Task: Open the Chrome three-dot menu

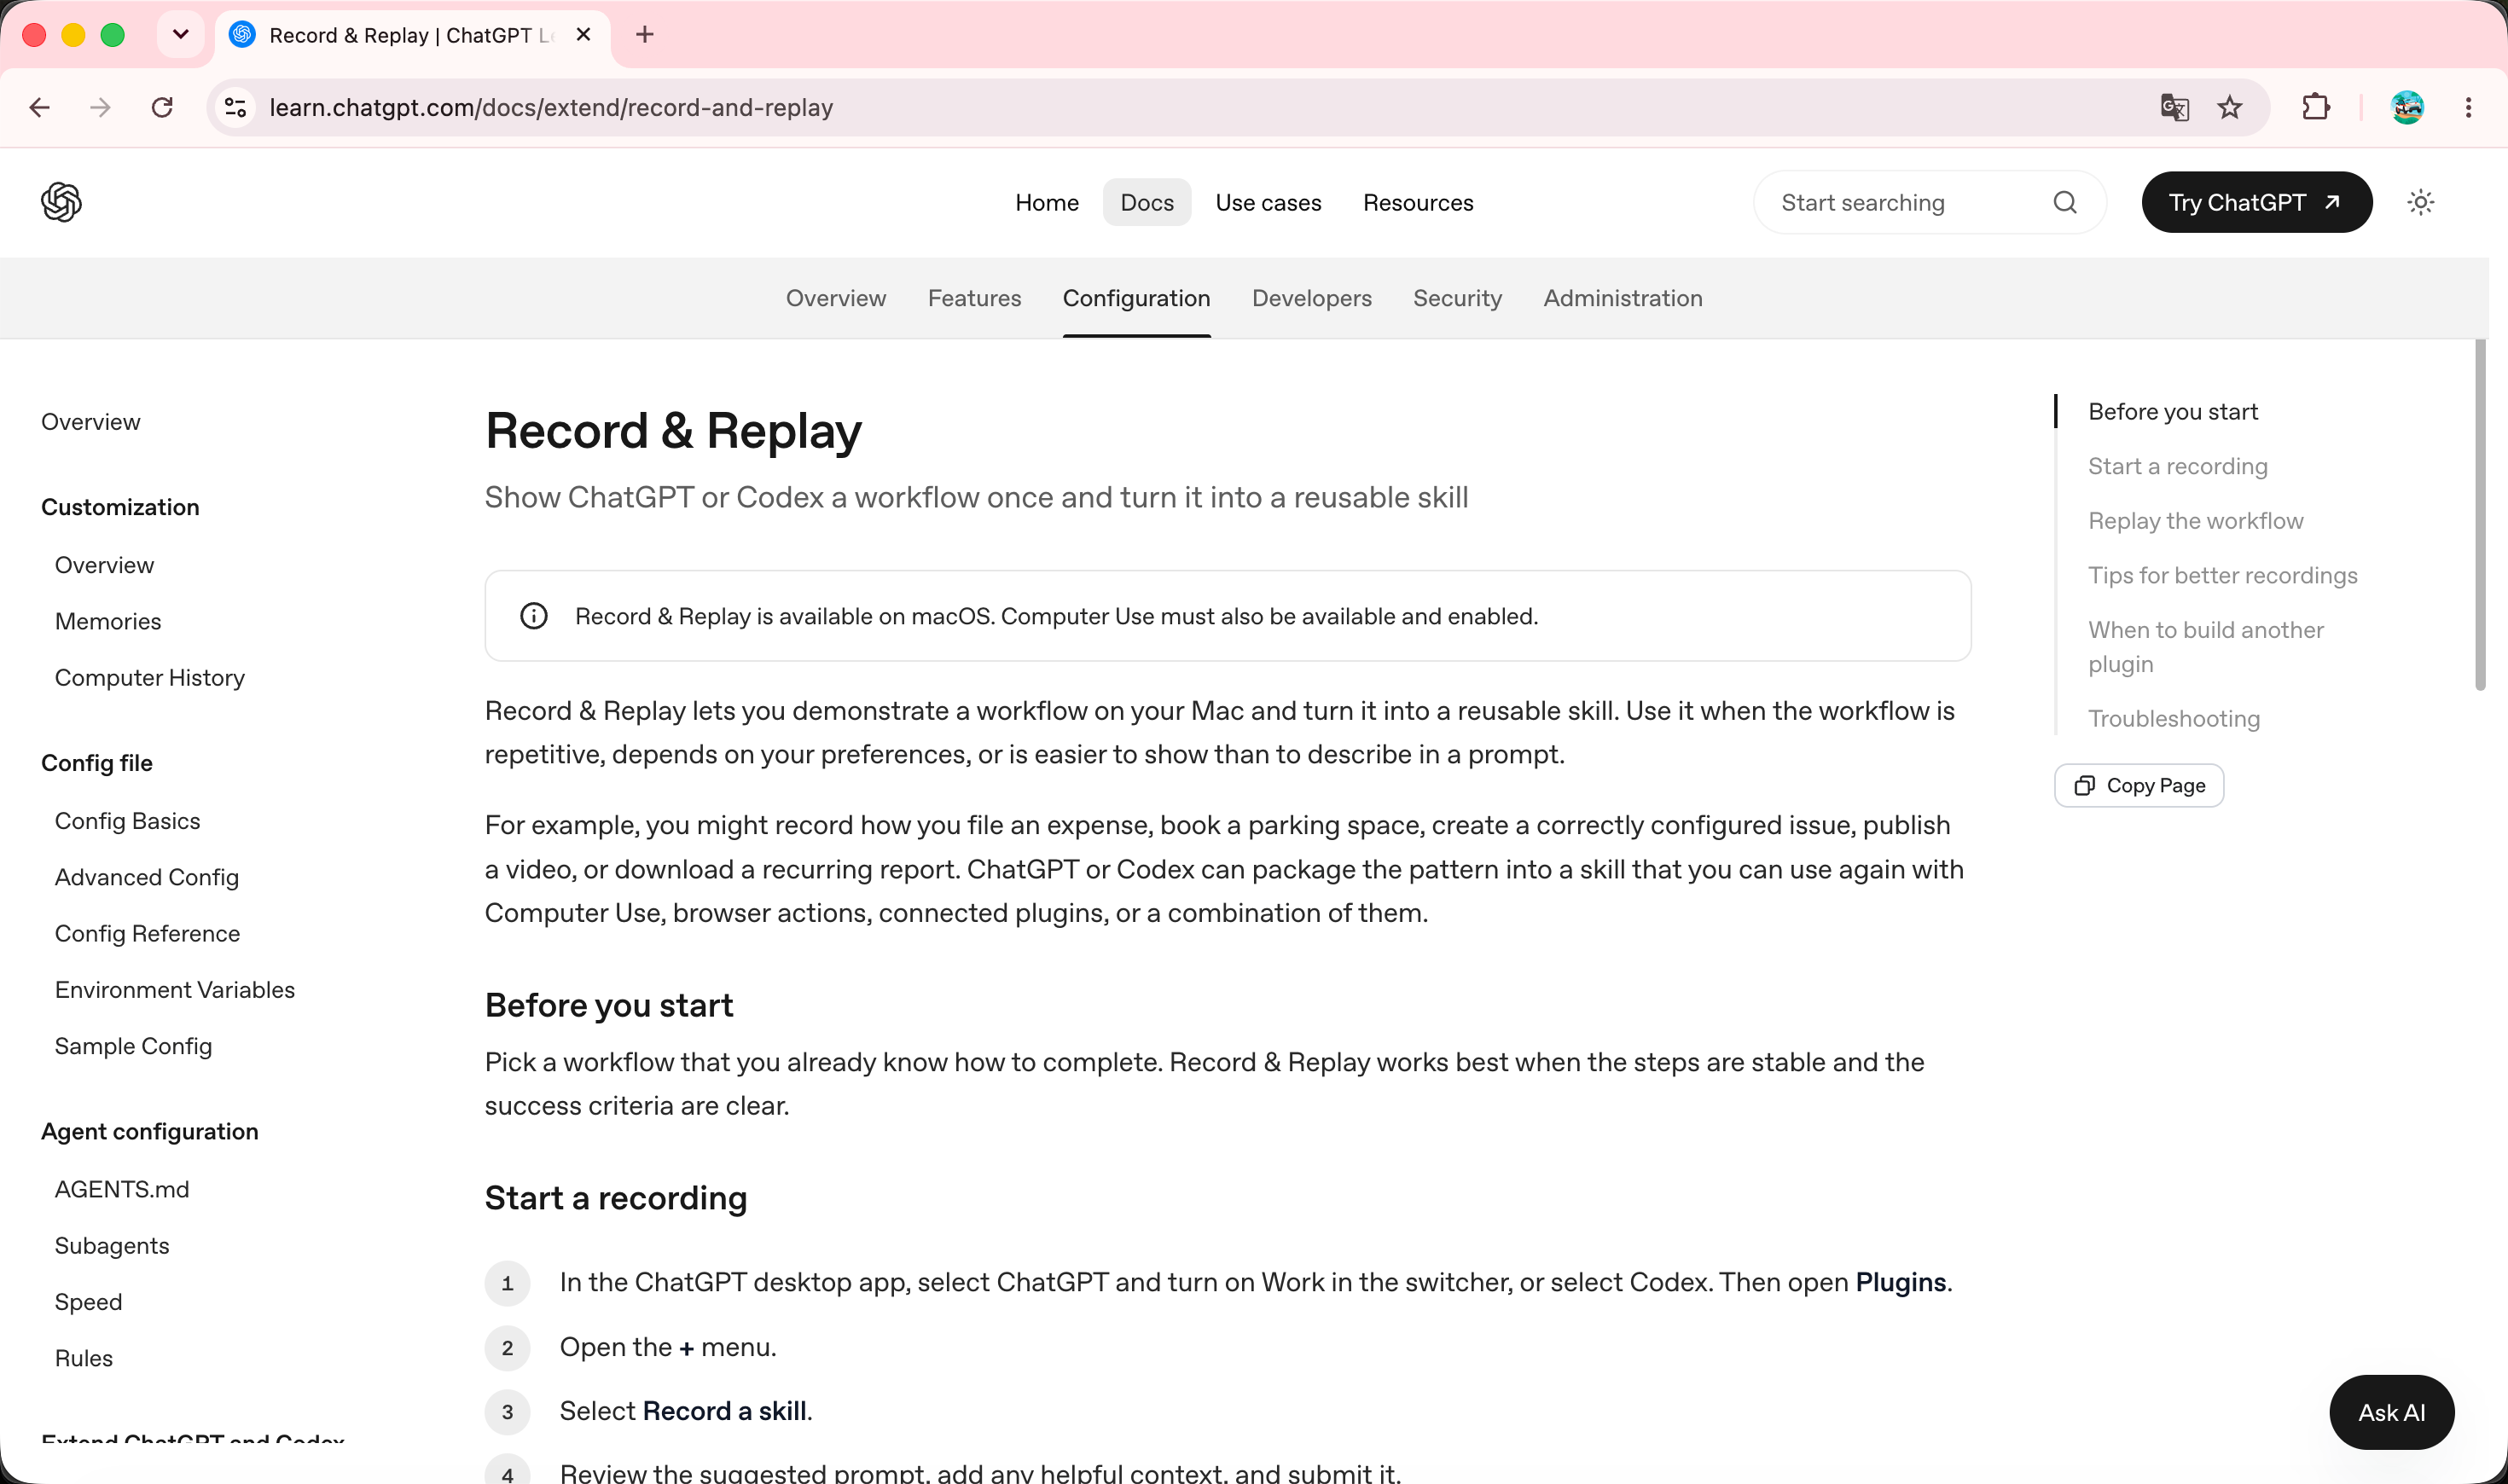Action: 2468,107
